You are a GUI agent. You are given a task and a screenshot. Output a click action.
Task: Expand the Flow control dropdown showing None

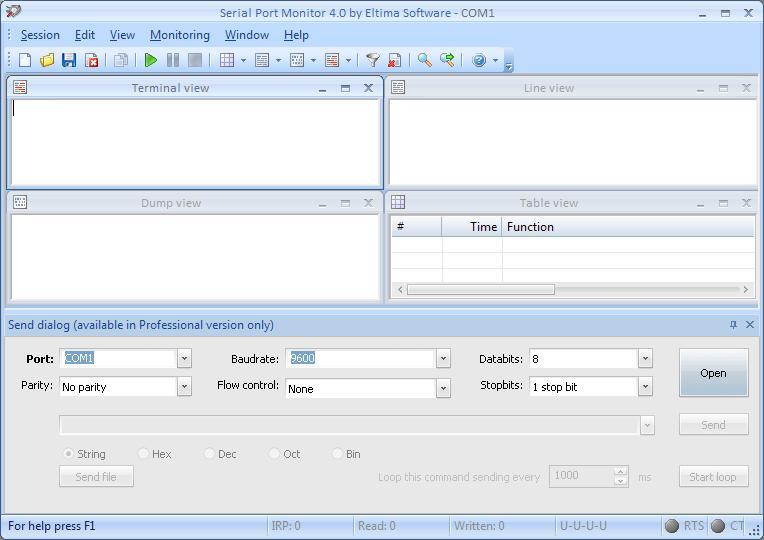(443, 388)
